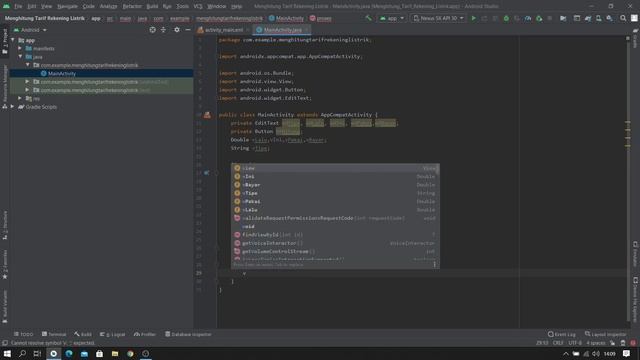Open the Build tool window

pos(83,334)
